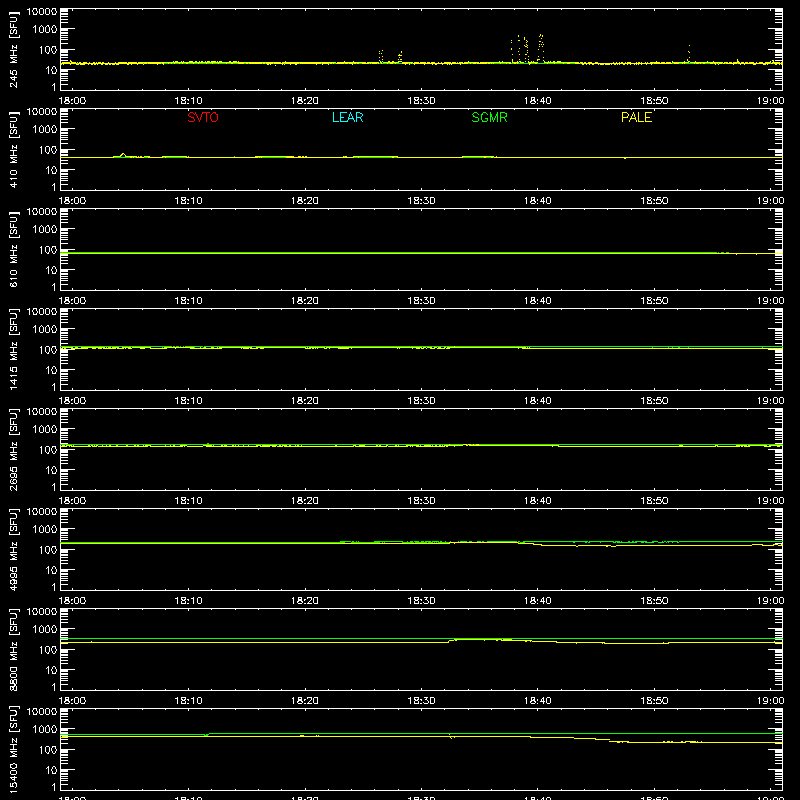Image resolution: width=800 pixels, height=800 pixels.
Task: Click 19:00 time label below 245 MHz plot
Action: point(770,101)
